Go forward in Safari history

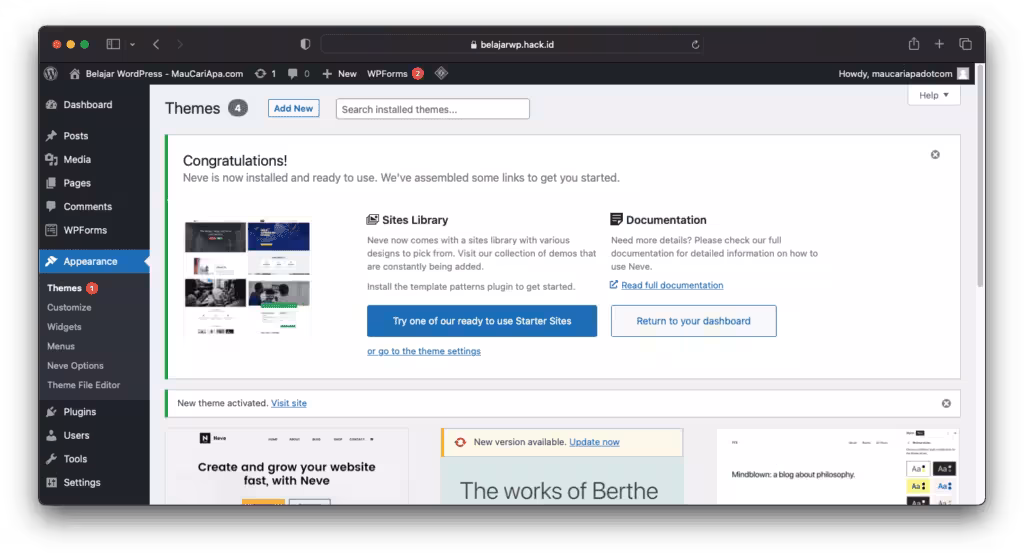click(x=180, y=44)
